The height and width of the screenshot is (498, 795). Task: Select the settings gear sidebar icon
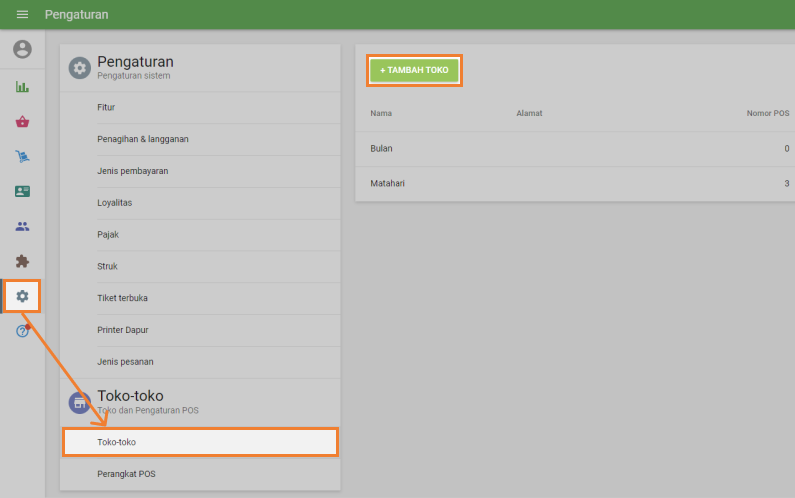(22, 296)
